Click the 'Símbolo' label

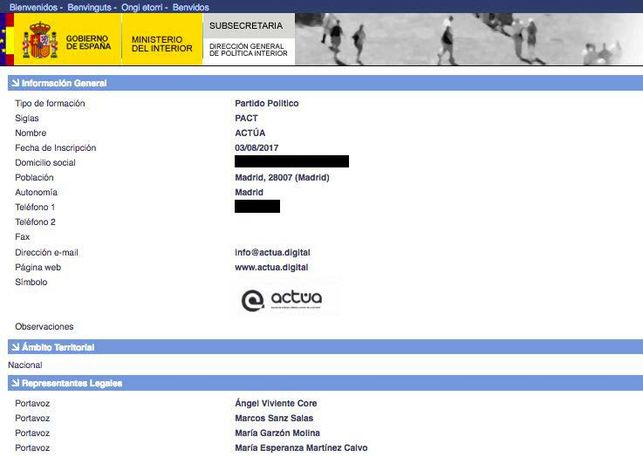[31, 282]
